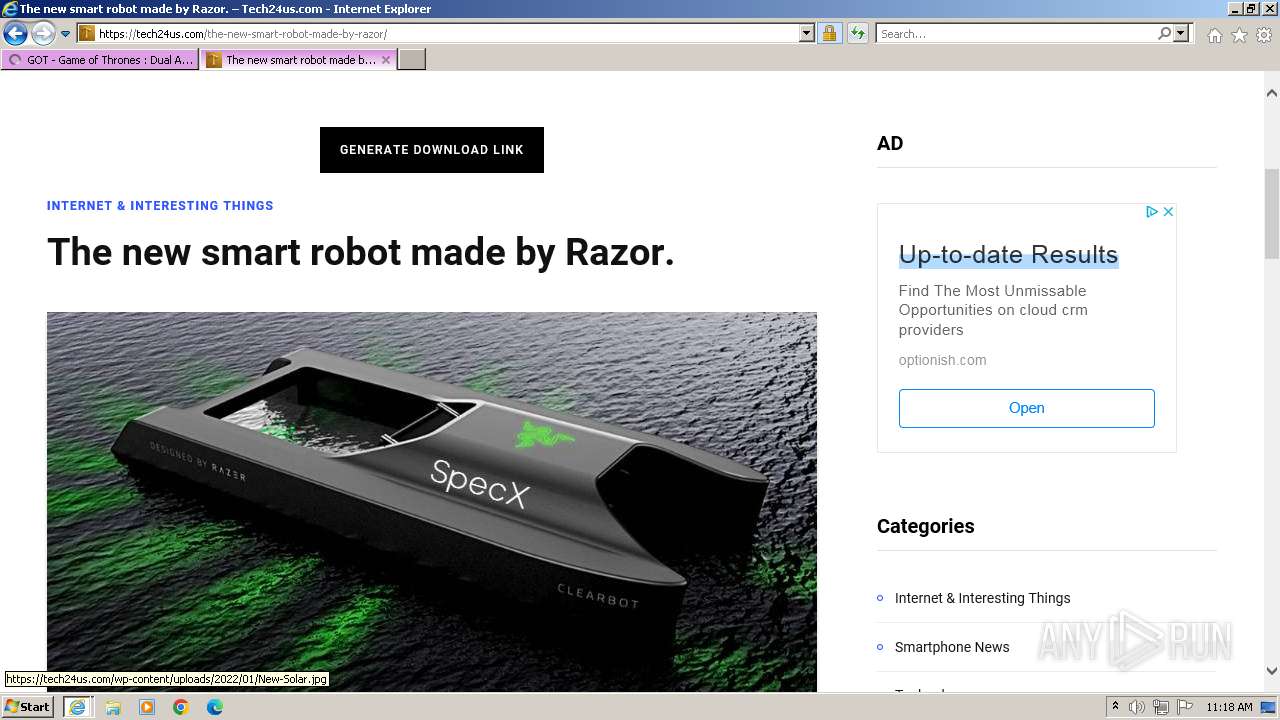
Task: Open the Windows Start menu
Action: pos(27,707)
